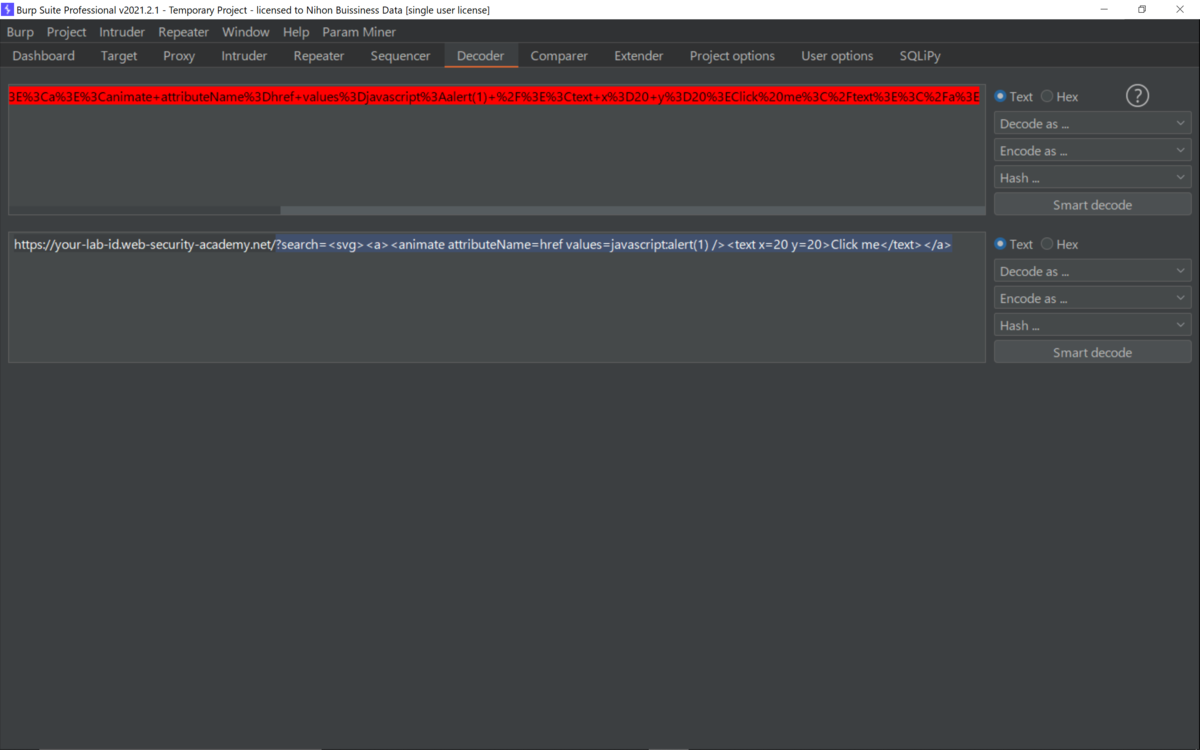Open first panel's 'Encode as ...' dropdown
Image resolution: width=1200 pixels, height=750 pixels.
1092,151
